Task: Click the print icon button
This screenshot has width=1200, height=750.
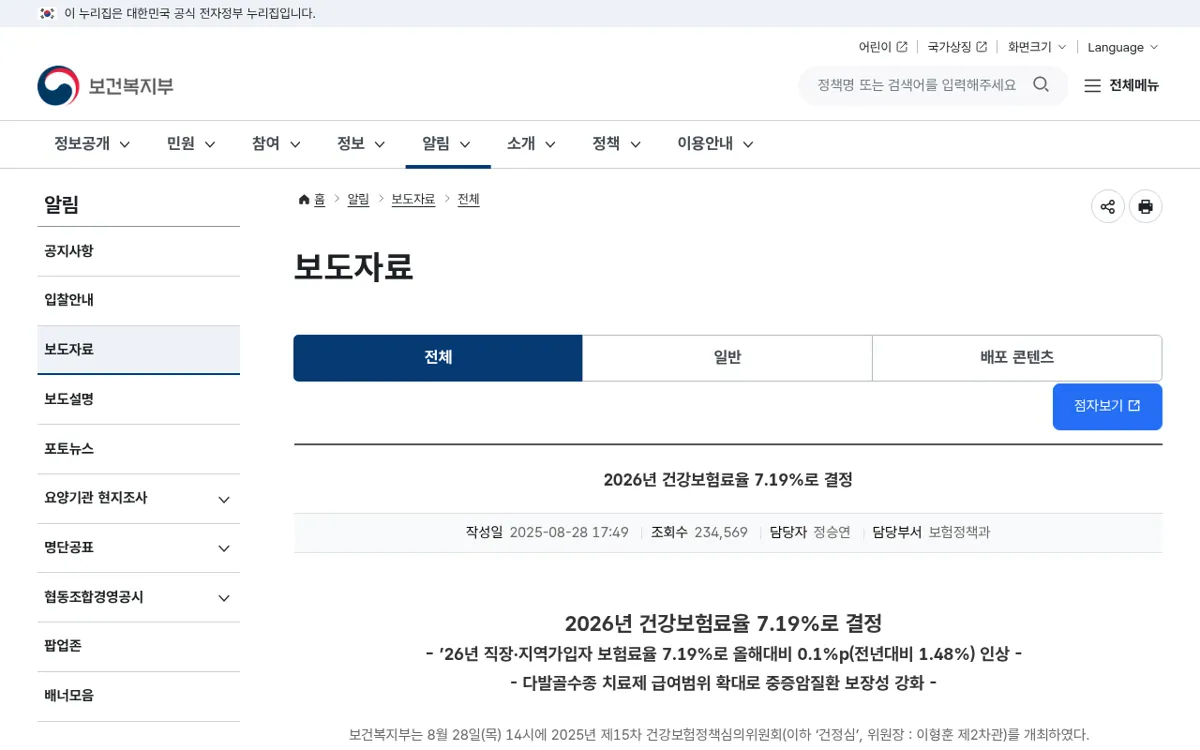Action: click(1146, 206)
